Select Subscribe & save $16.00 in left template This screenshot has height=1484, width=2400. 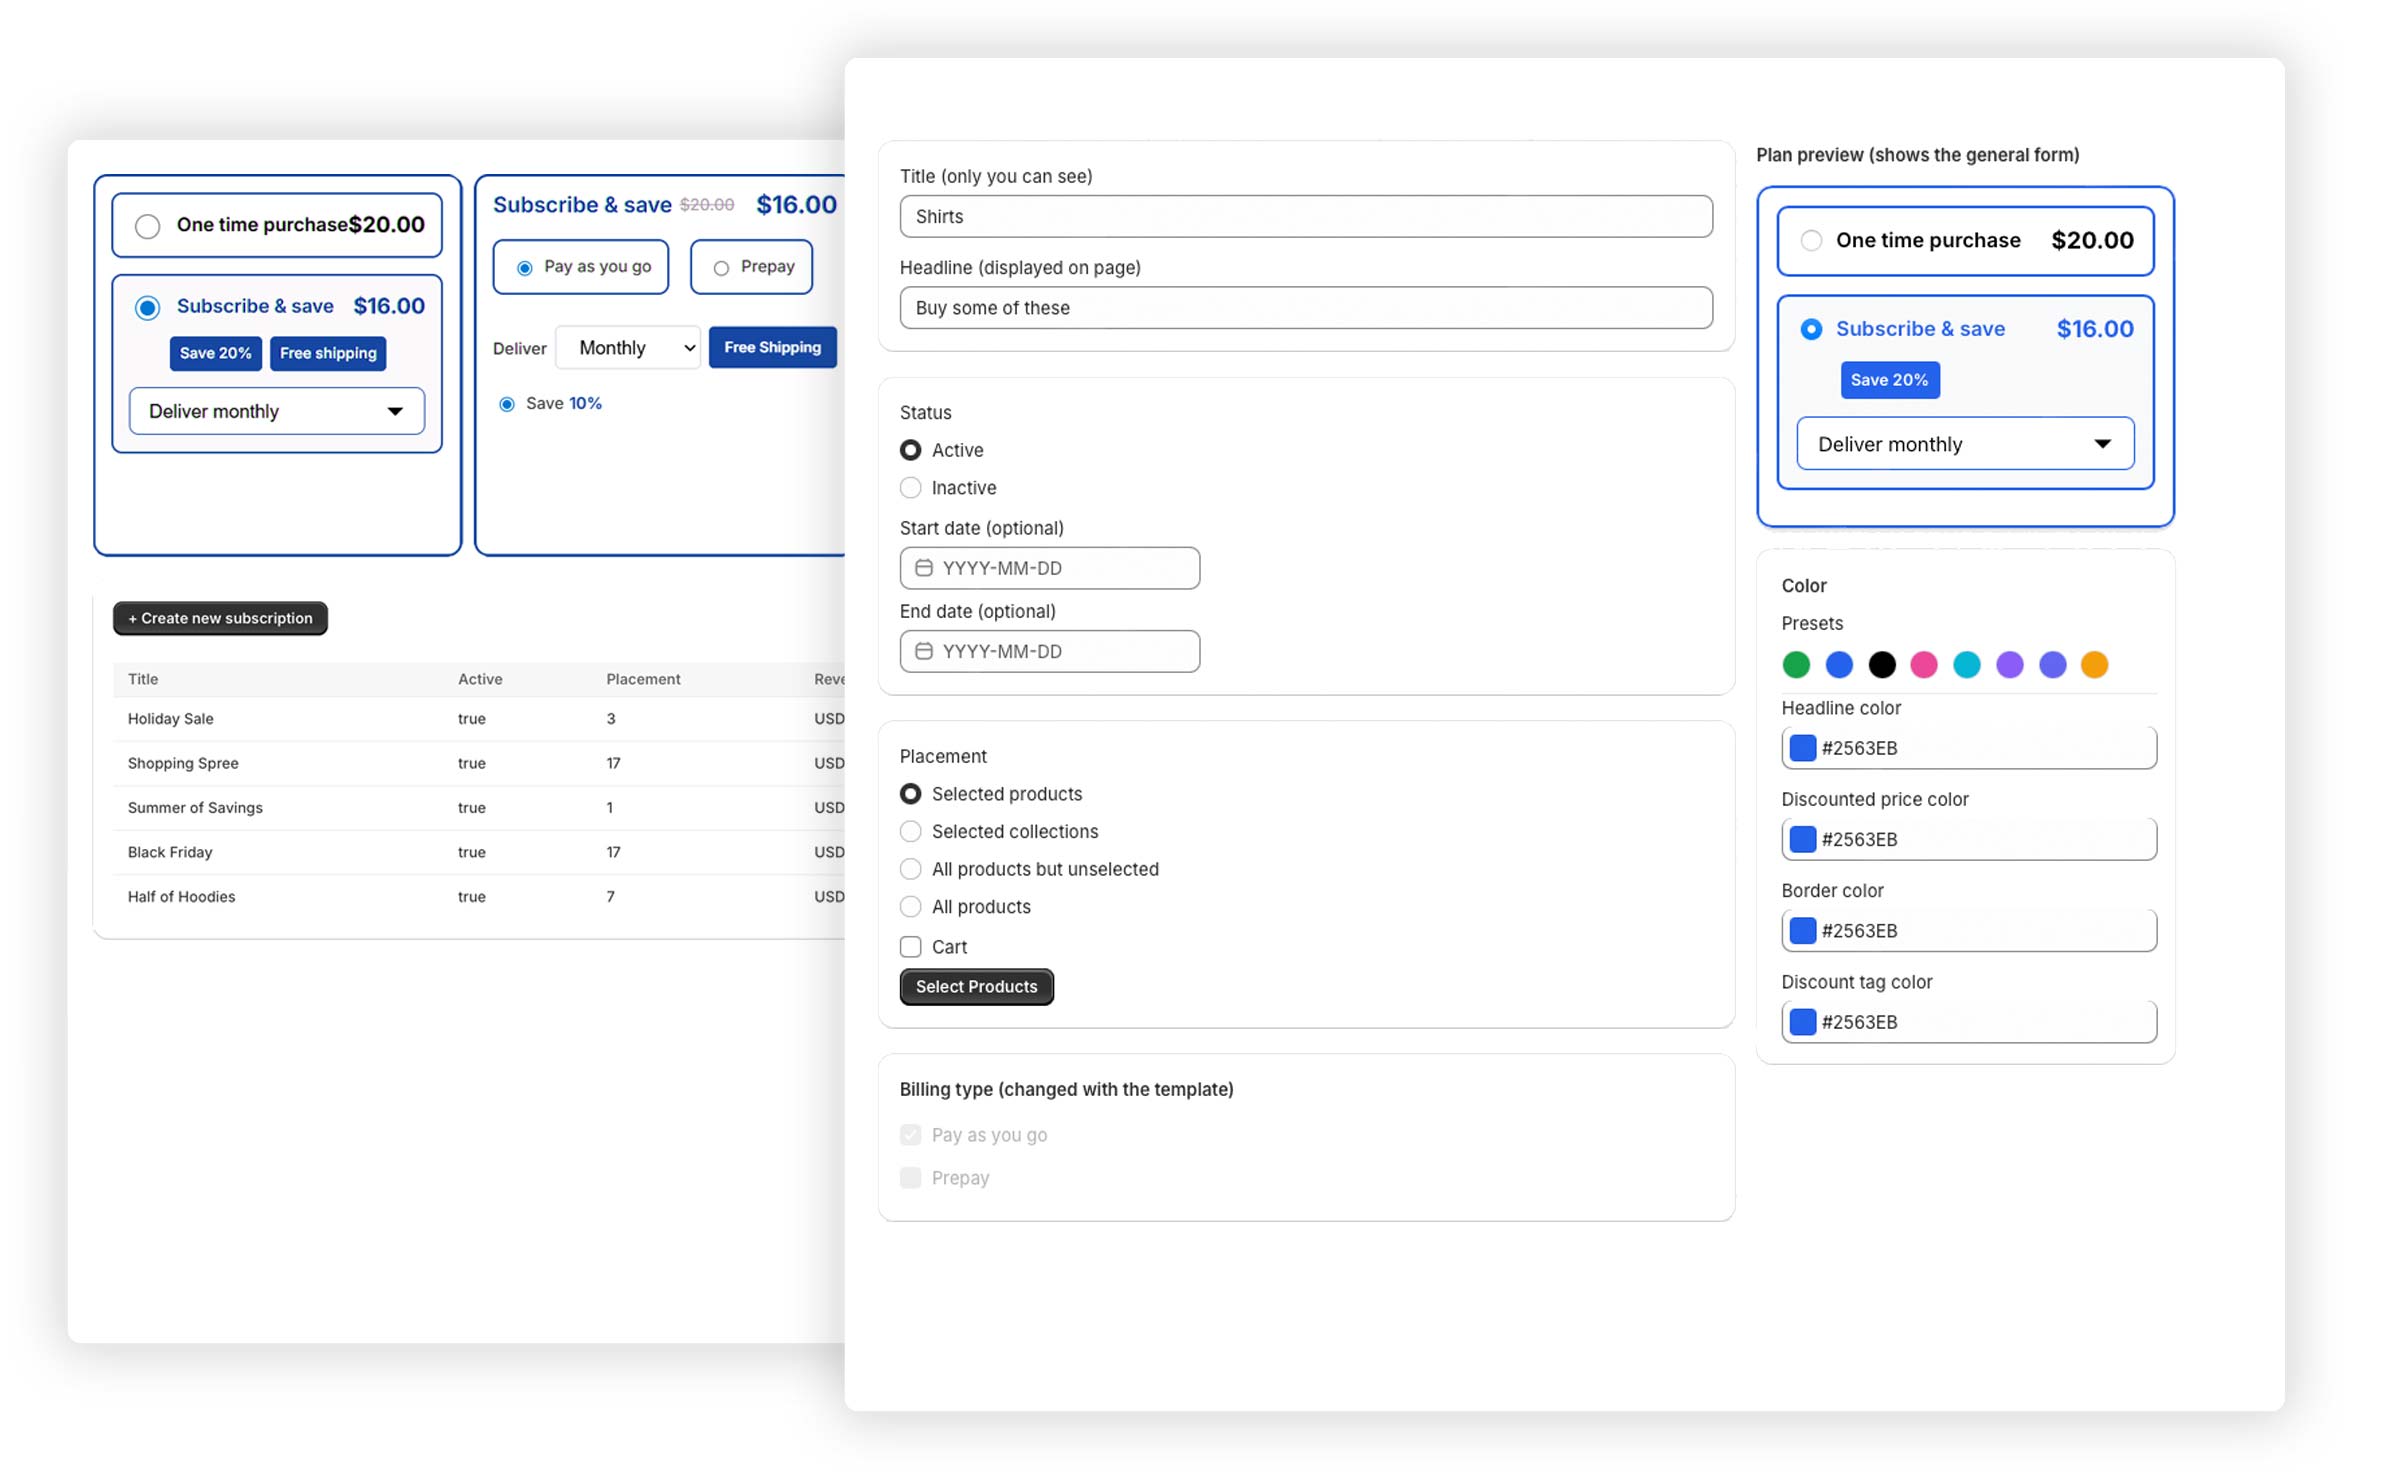coord(147,307)
